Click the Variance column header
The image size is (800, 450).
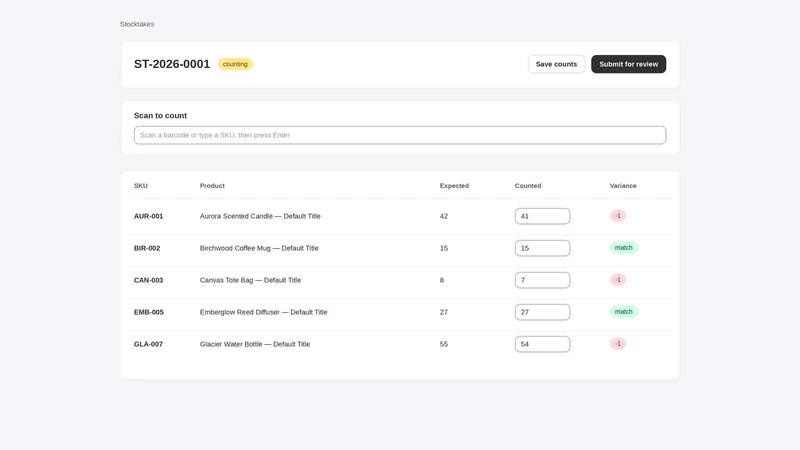623,186
